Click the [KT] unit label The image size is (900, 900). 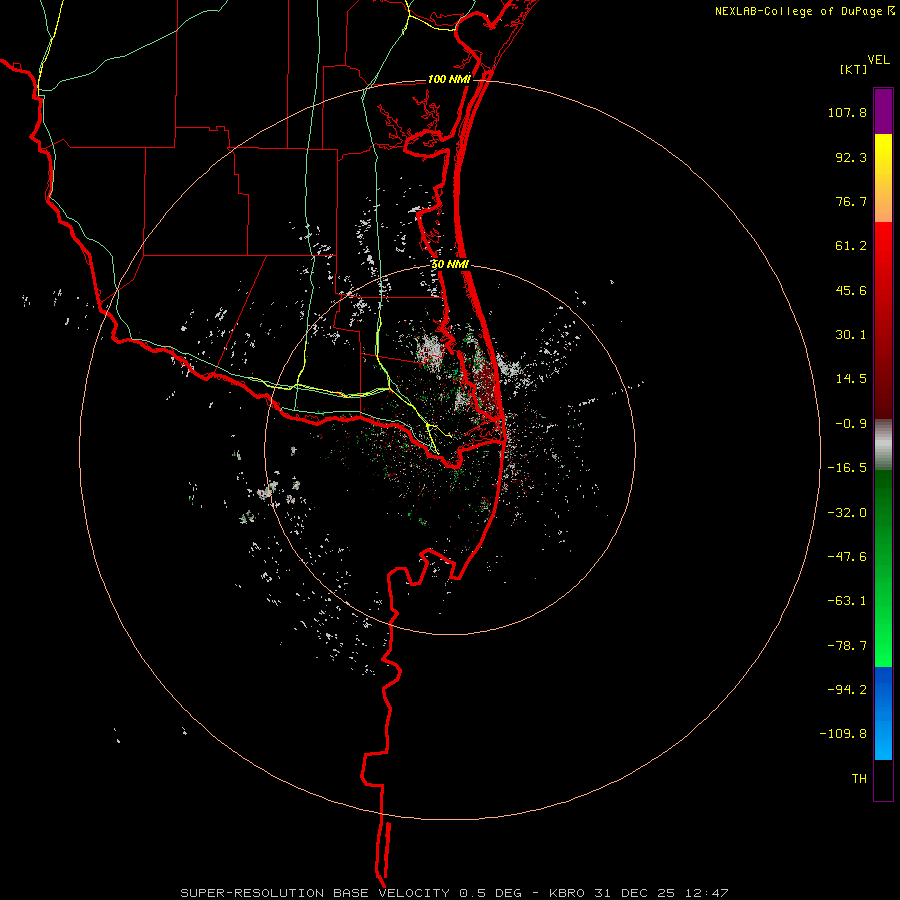pyautogui.click(x=853, y=69)
